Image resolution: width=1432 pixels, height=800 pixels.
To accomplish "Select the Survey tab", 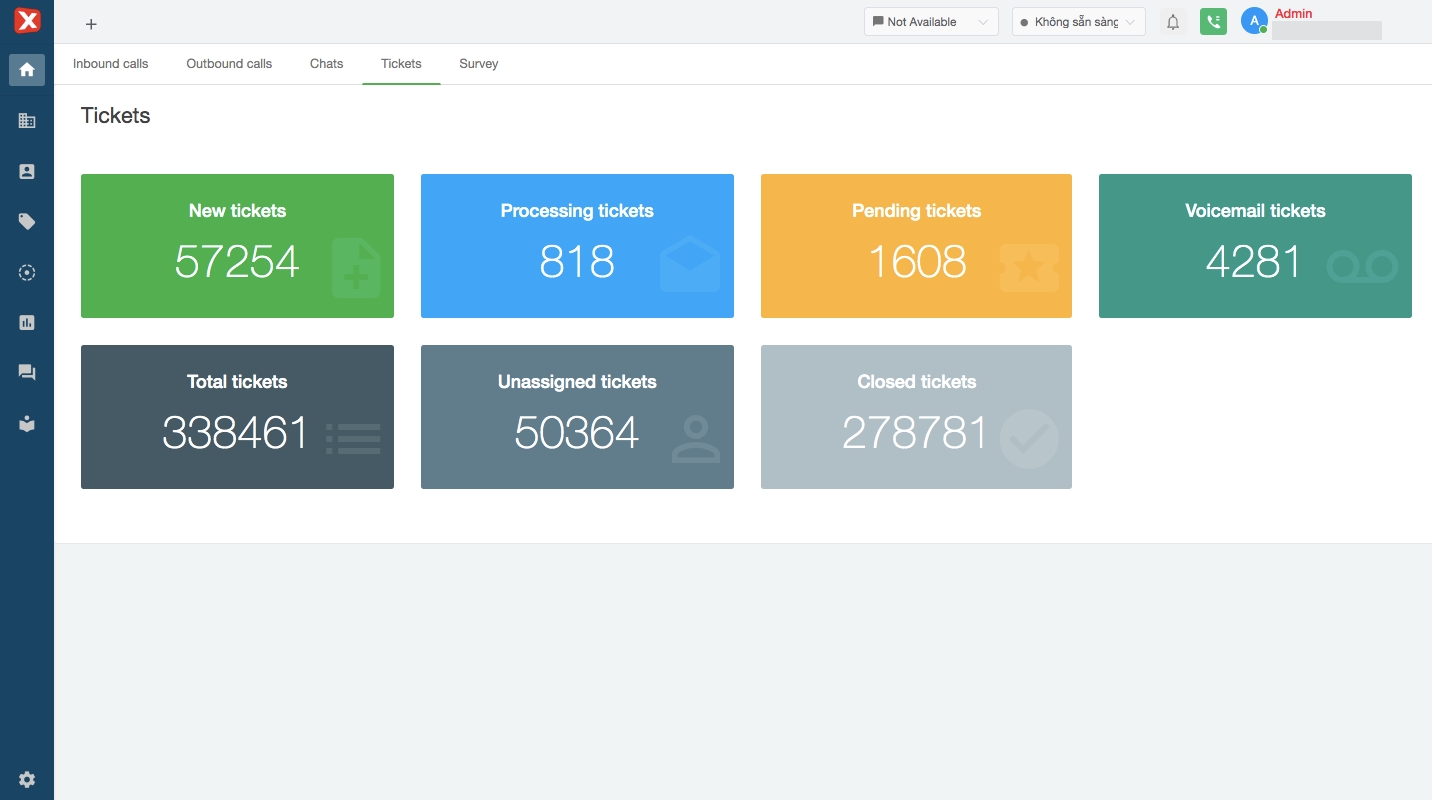I will click(x=478, y=64).
